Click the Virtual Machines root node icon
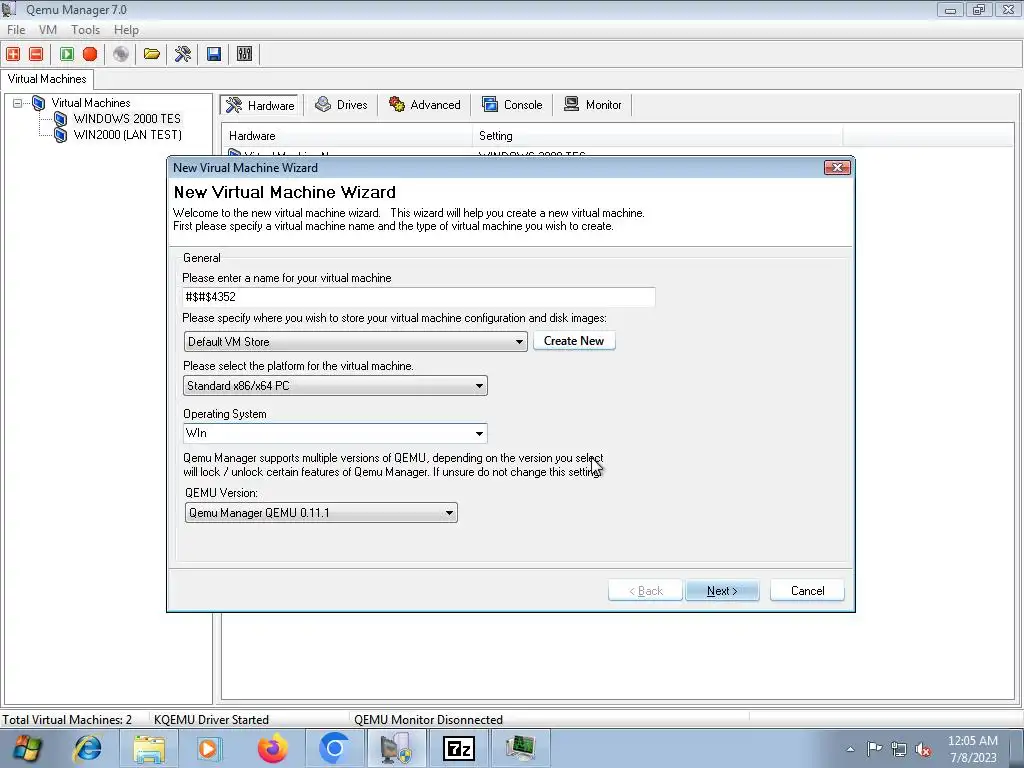Image resolution: width=1024 pixels, height=768 pixels. (x=39, y=103)
